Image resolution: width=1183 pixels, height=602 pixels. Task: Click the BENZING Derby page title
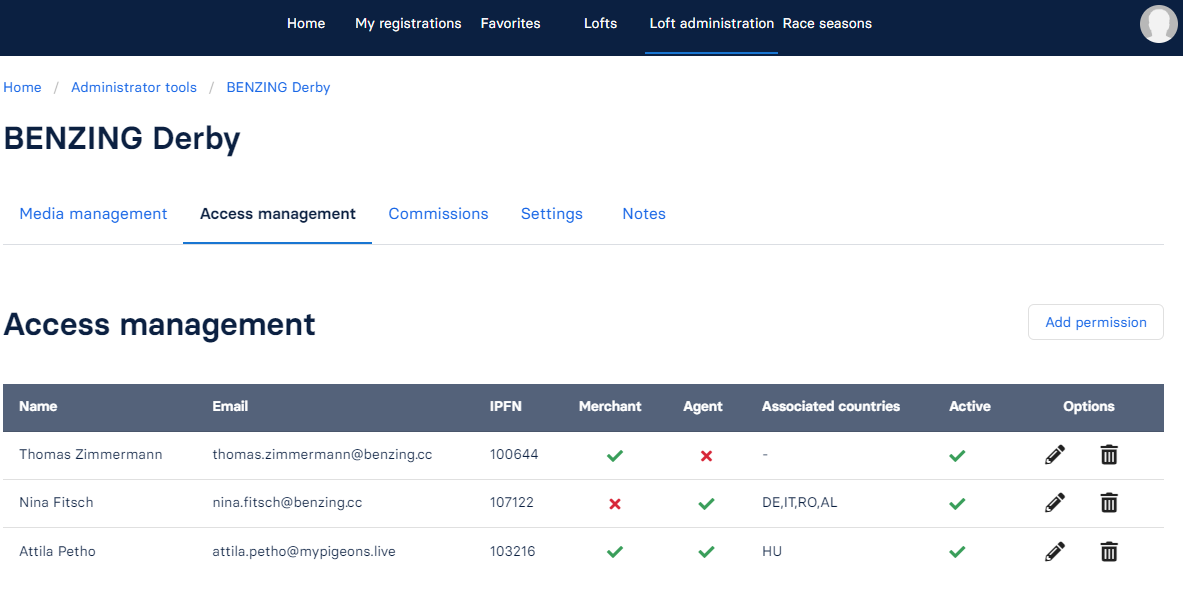point(122,140)
